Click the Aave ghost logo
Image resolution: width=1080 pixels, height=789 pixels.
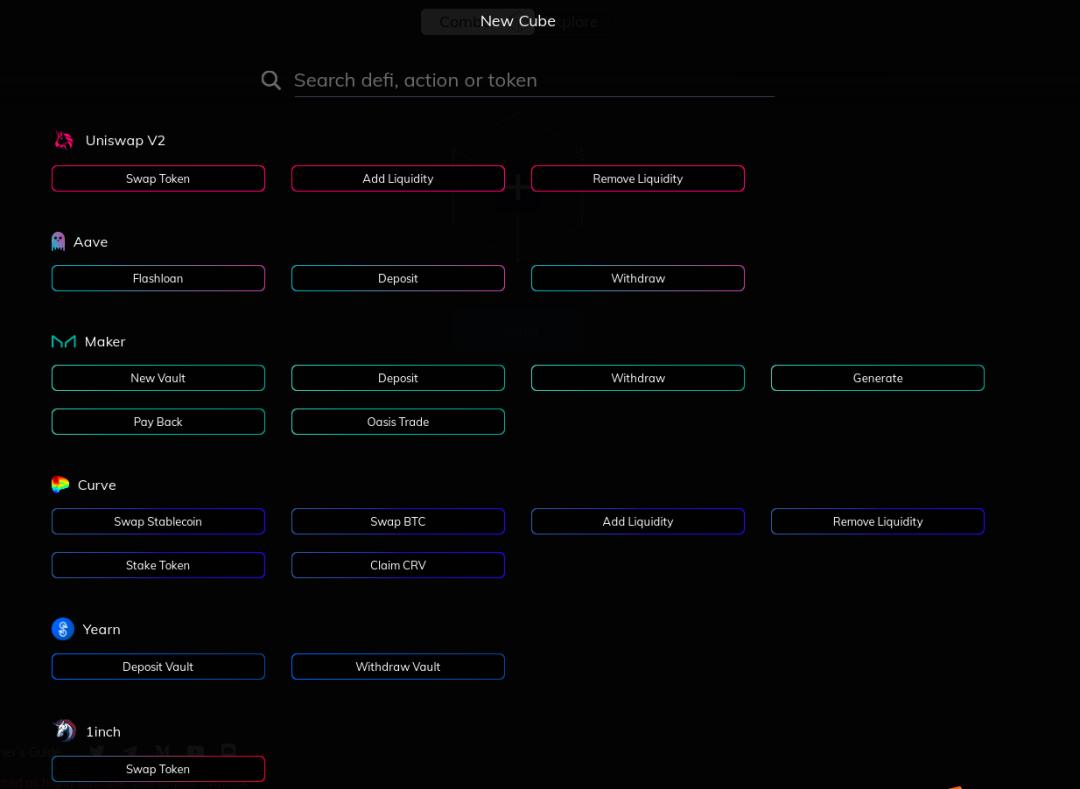59,242
